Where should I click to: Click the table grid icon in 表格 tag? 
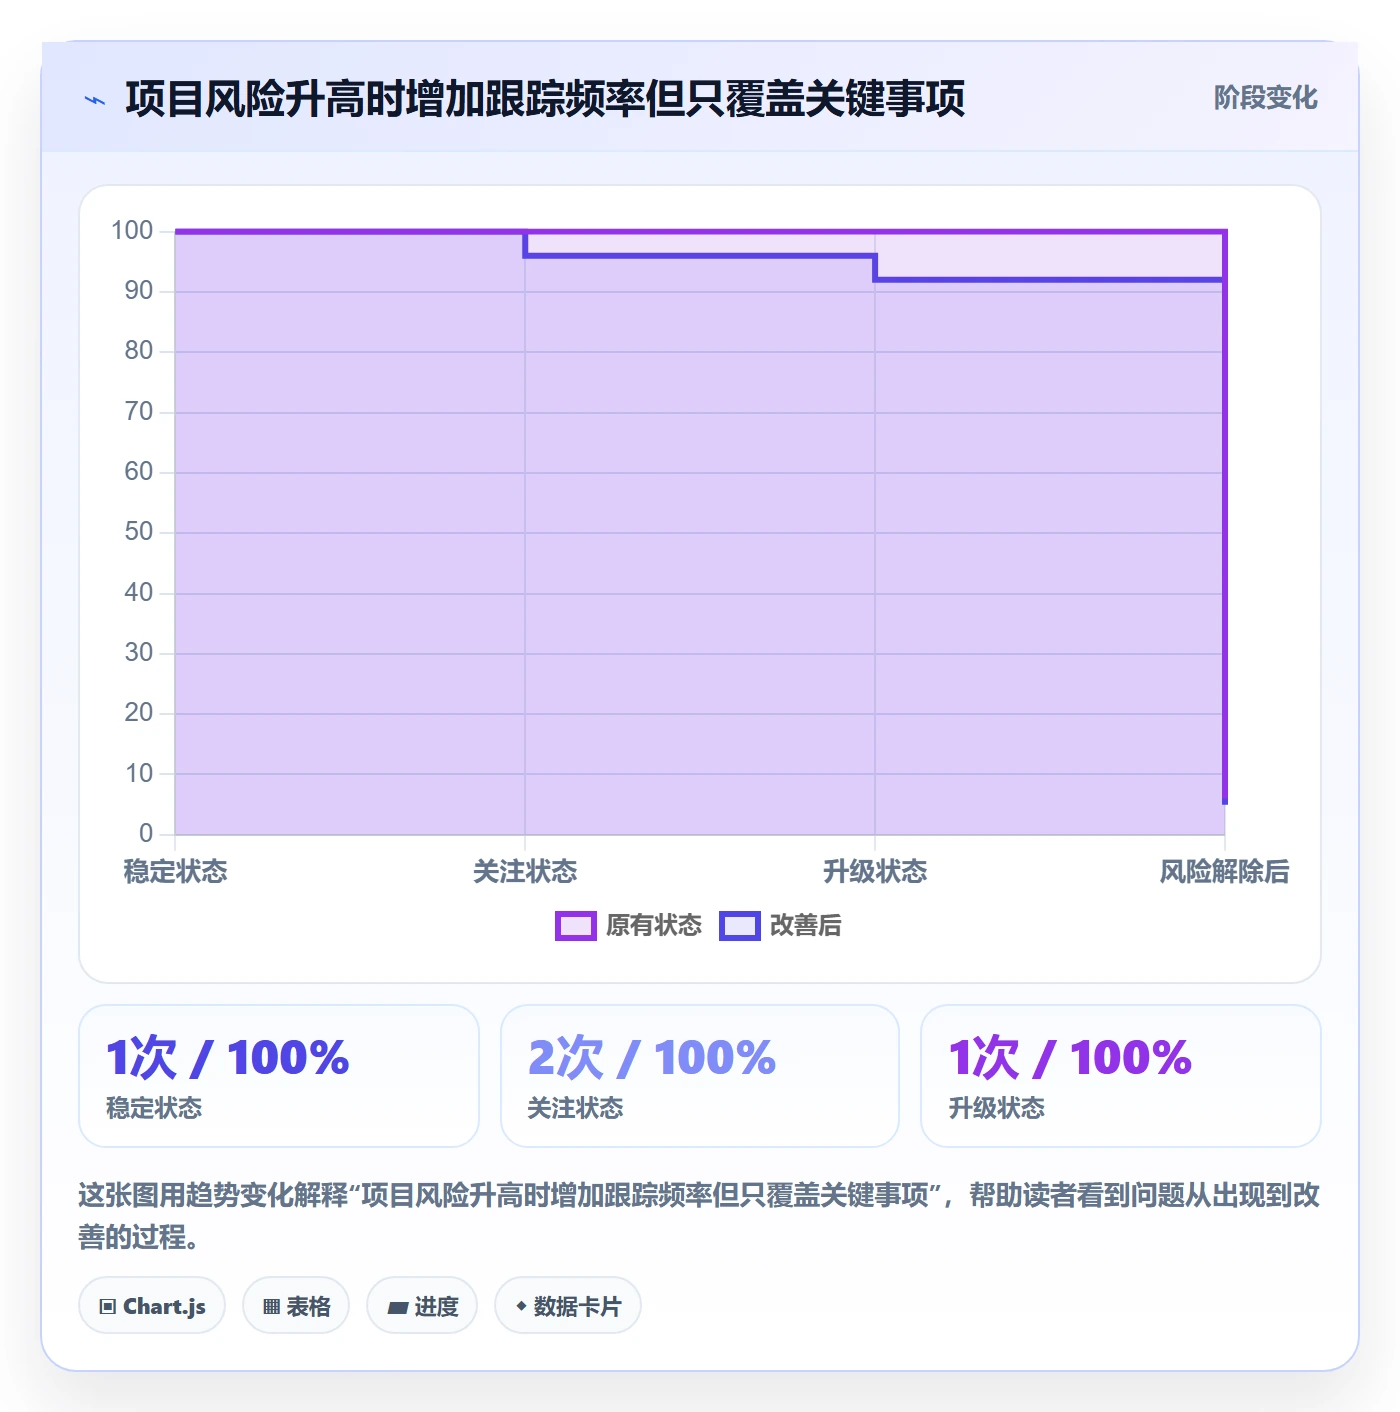[x=271, y=1306]
